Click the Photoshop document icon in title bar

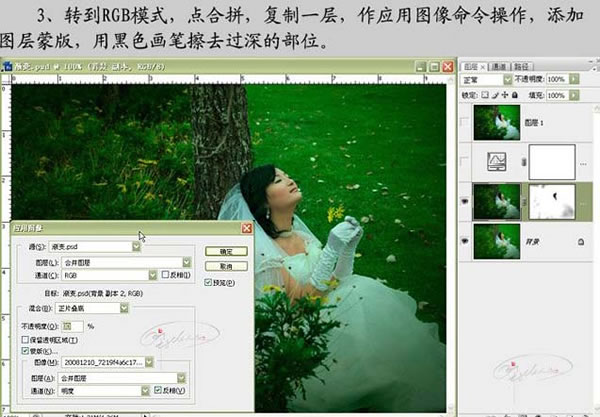pyautogui.click(x=7, y=67)
